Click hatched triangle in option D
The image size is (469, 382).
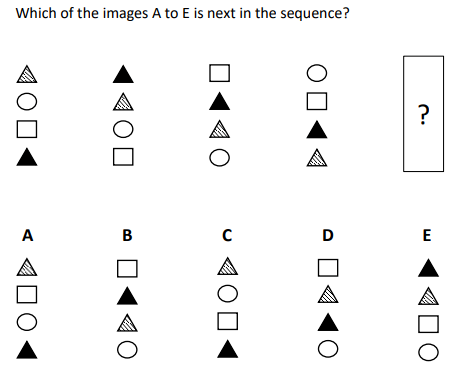pos(328,294)
